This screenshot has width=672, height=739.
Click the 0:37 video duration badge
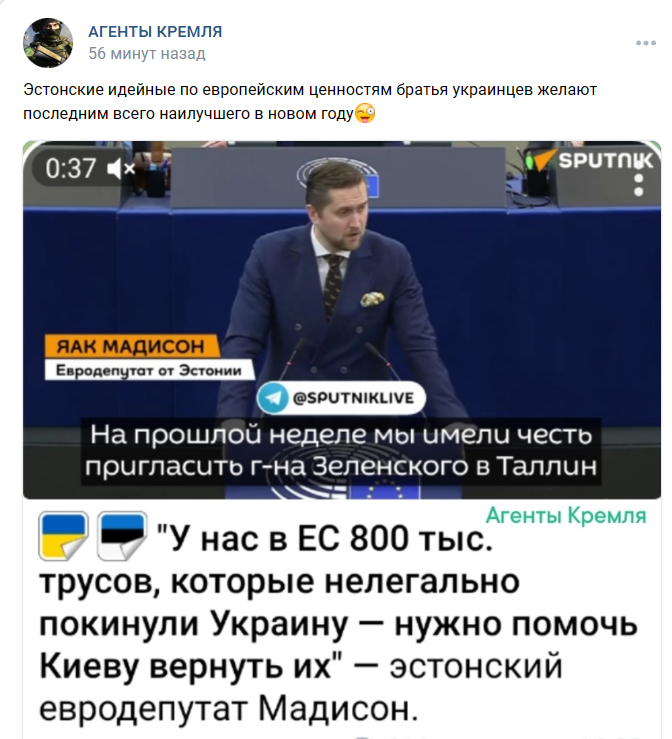[x=71, y=168]
